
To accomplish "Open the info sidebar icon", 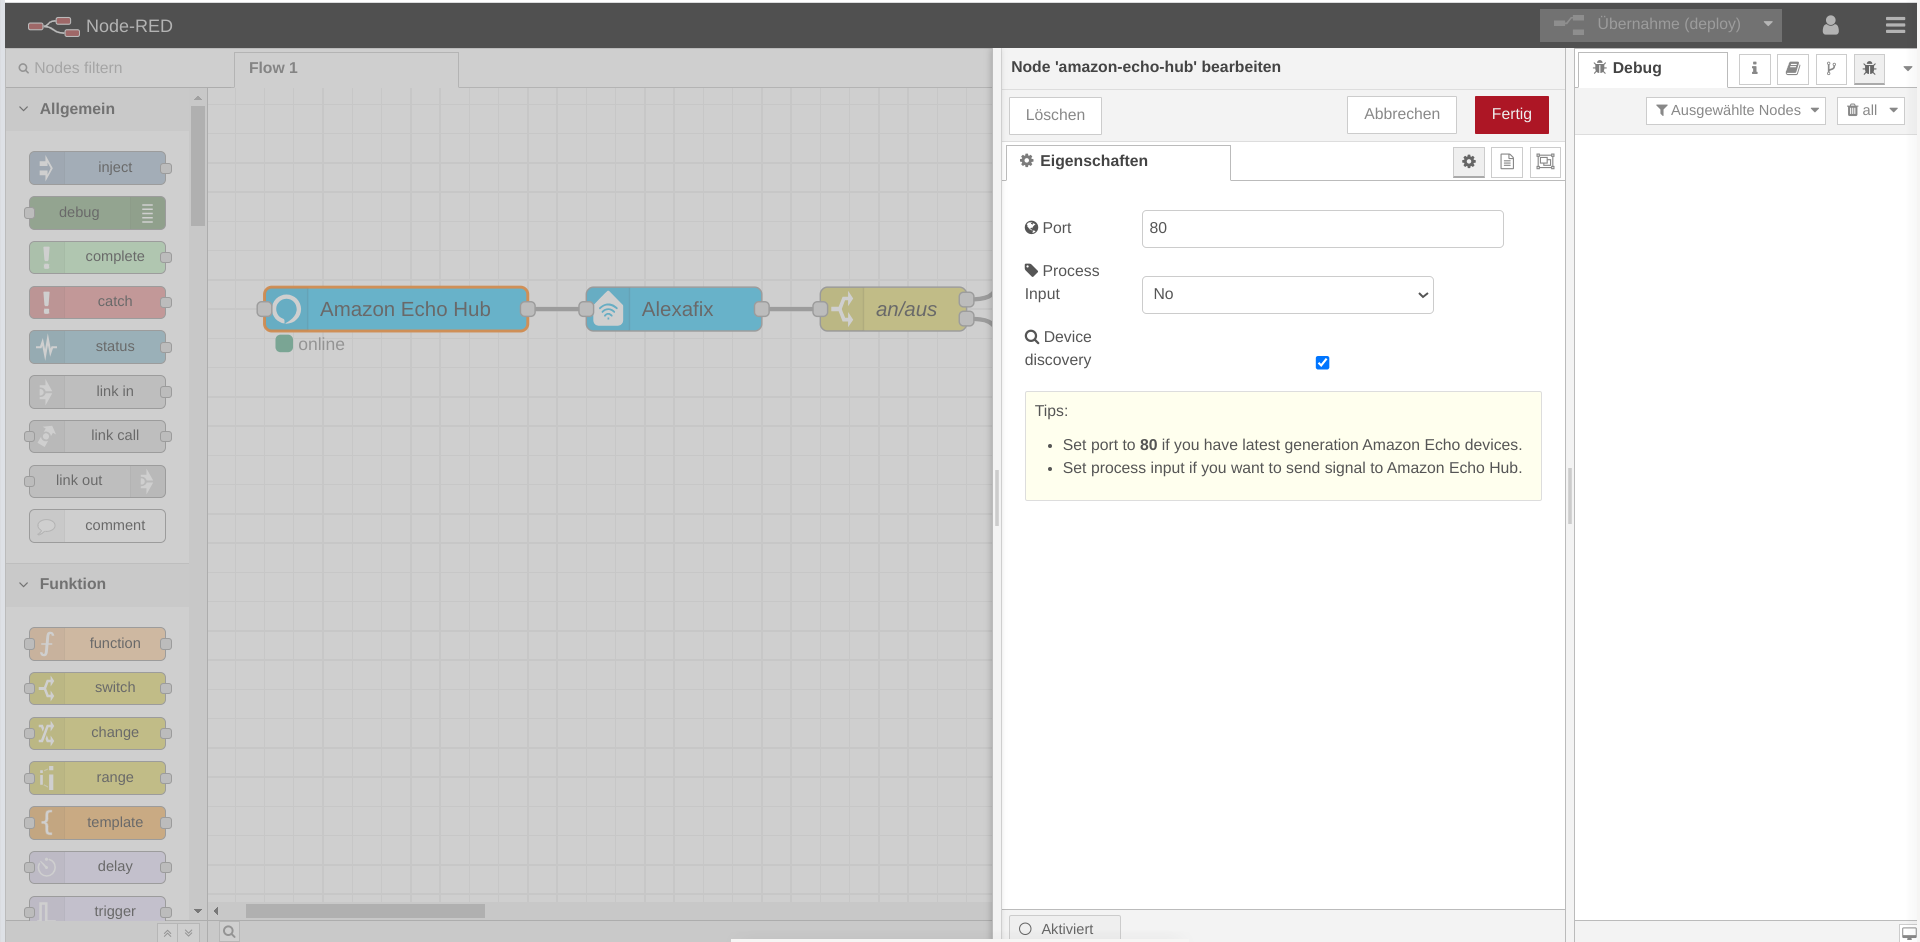I will click(1754, 69).
